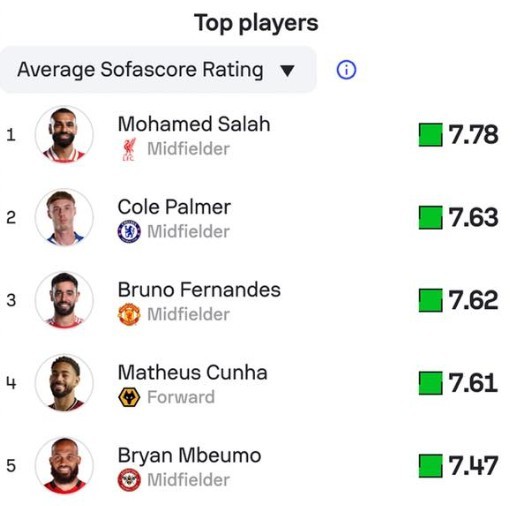Open the Average Sofascore Rating dropdown
Image resolution: width=513 pixels, height=506 pixels.
157,70
